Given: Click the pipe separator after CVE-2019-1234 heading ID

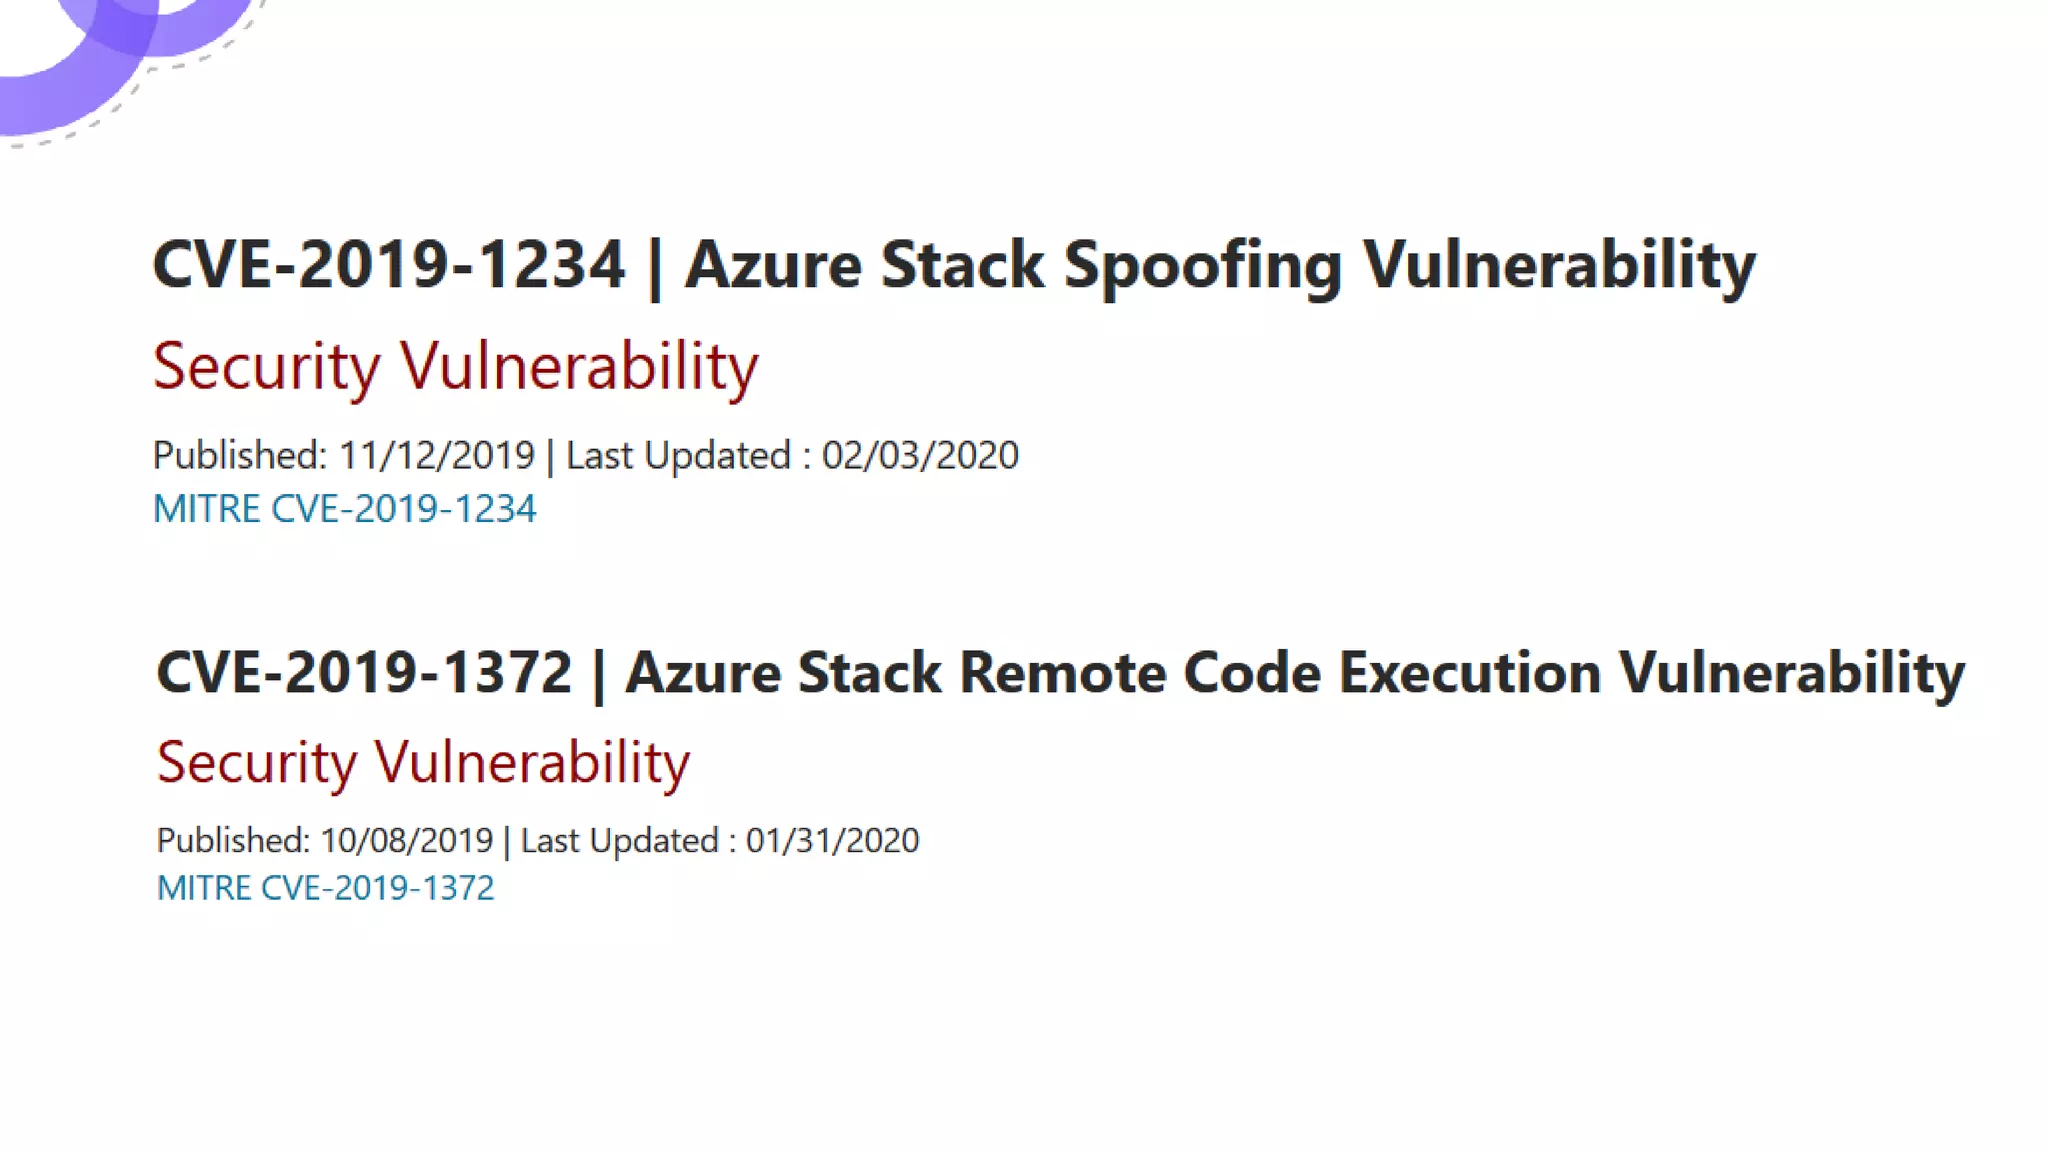Looking at the screenshot, I should (x=655, y=267).
